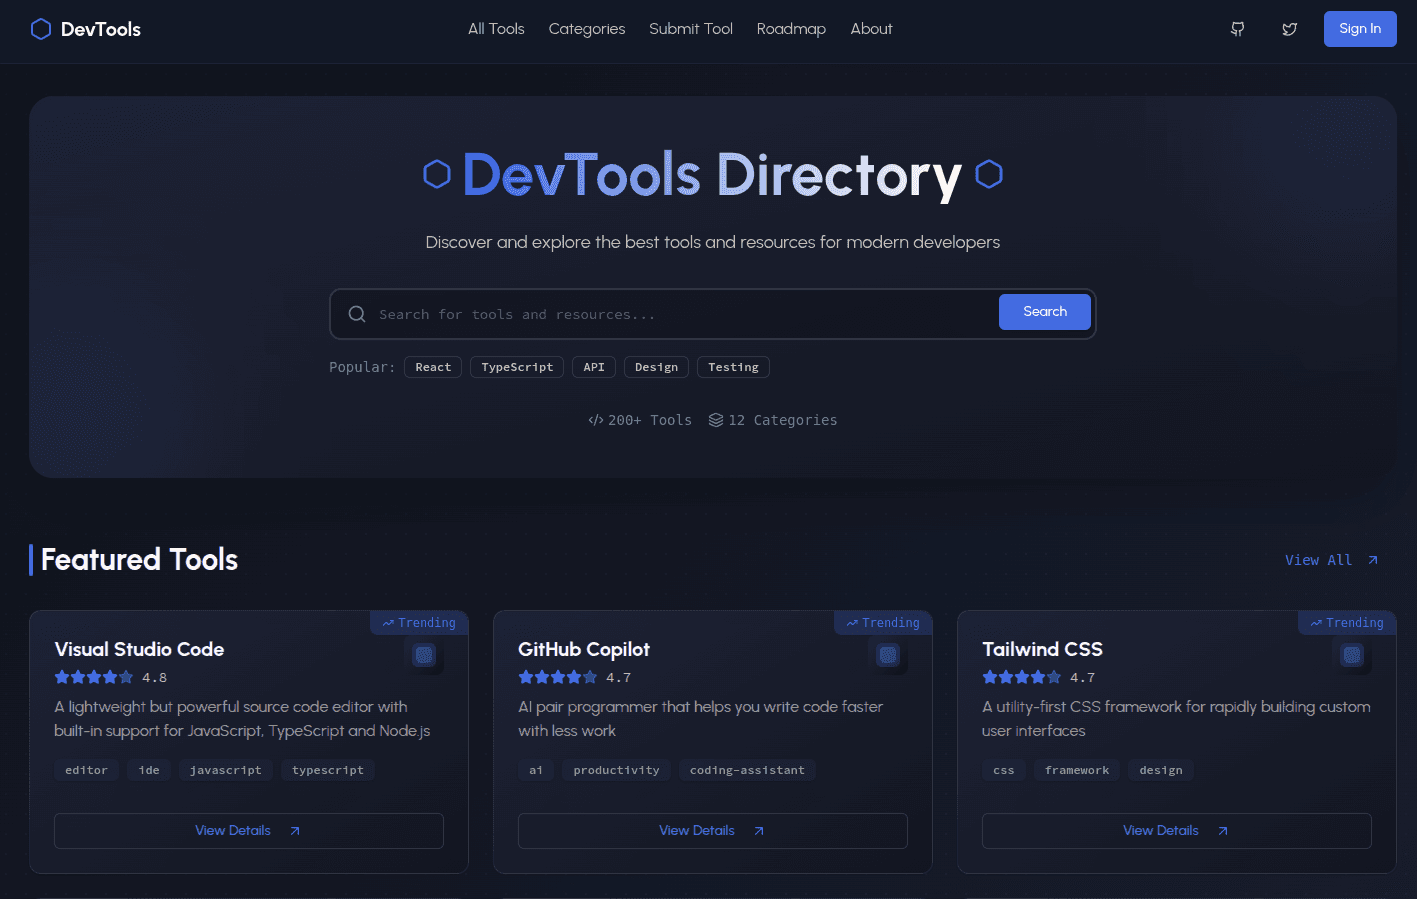The image size is (1417, 899).
Task: Select the editor tag on Visual Studio Code
Action: [x=86, y=769]
